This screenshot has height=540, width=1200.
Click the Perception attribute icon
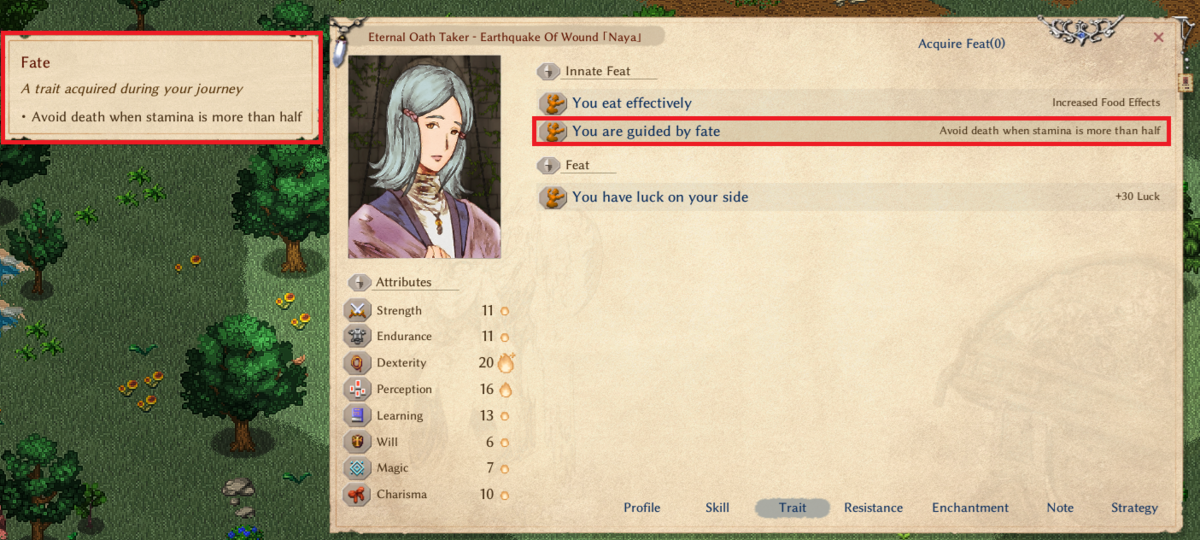(x=358, y=389)
